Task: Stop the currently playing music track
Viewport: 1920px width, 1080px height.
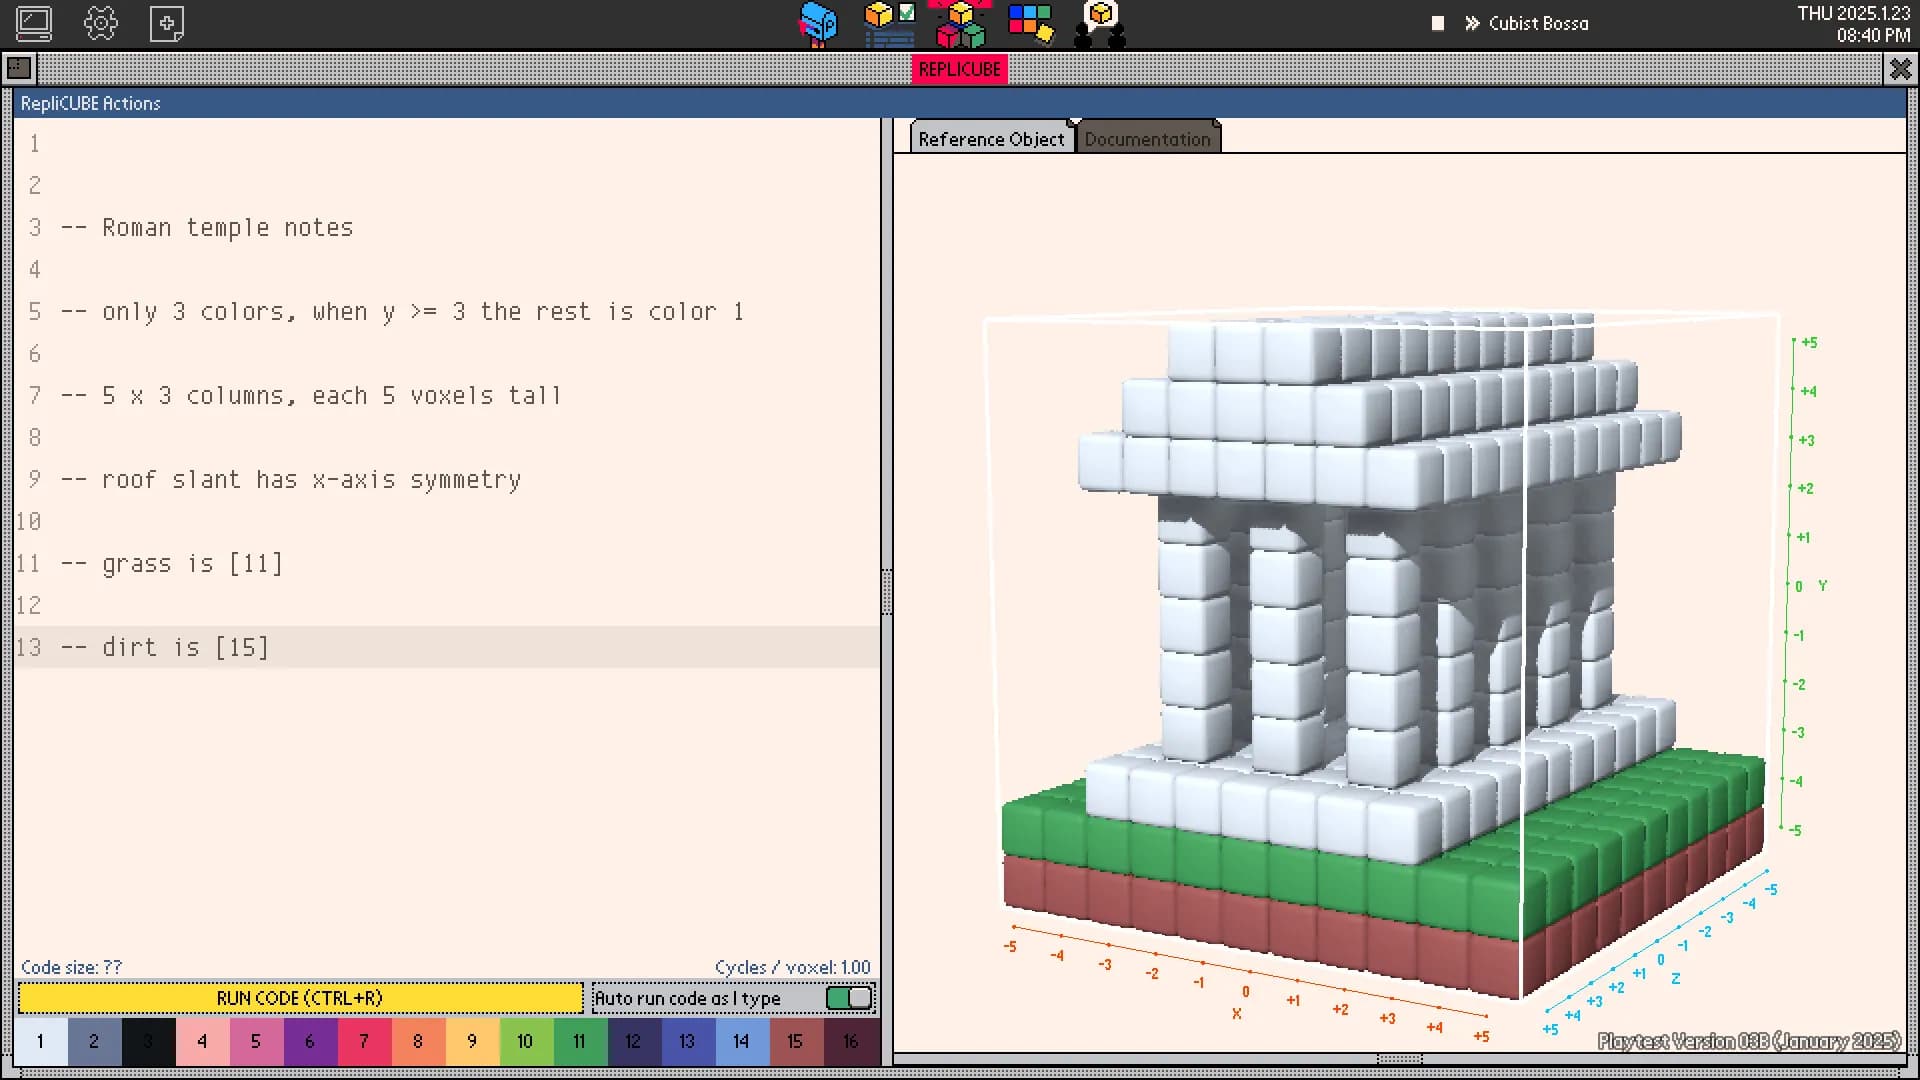Action: (1437, 23)
